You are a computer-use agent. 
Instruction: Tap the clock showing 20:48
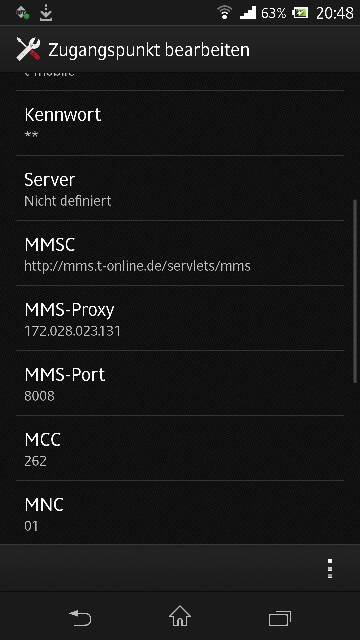(335, 13)
